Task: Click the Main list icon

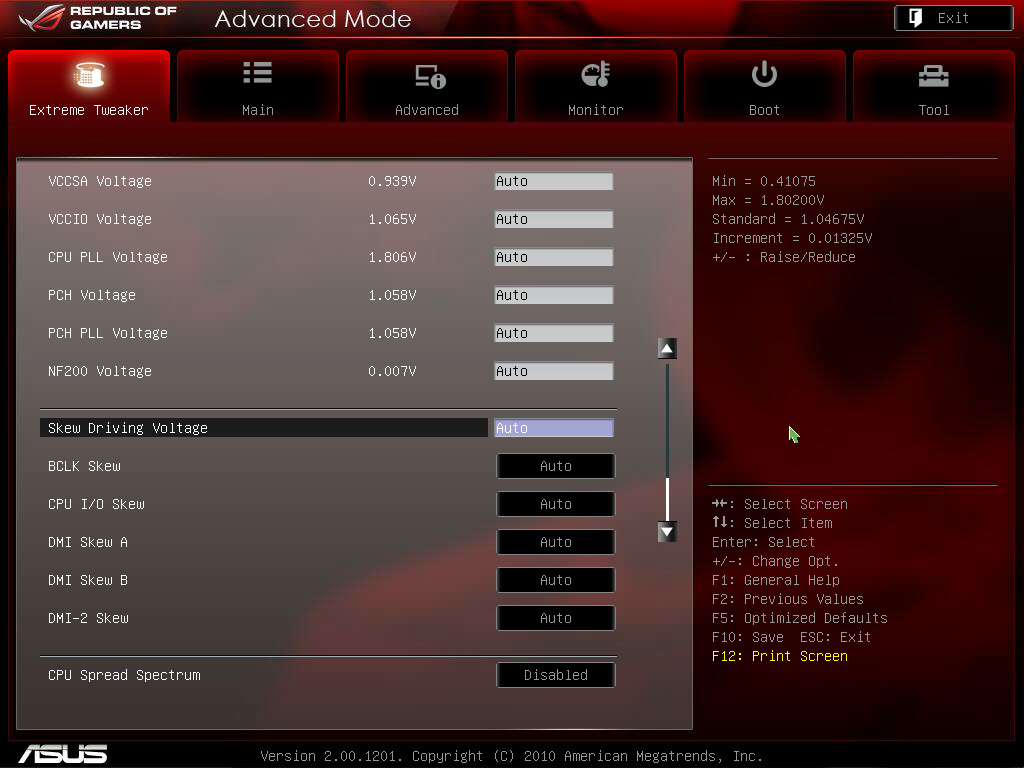Action: pyautogui.click(x=258, y=73)
